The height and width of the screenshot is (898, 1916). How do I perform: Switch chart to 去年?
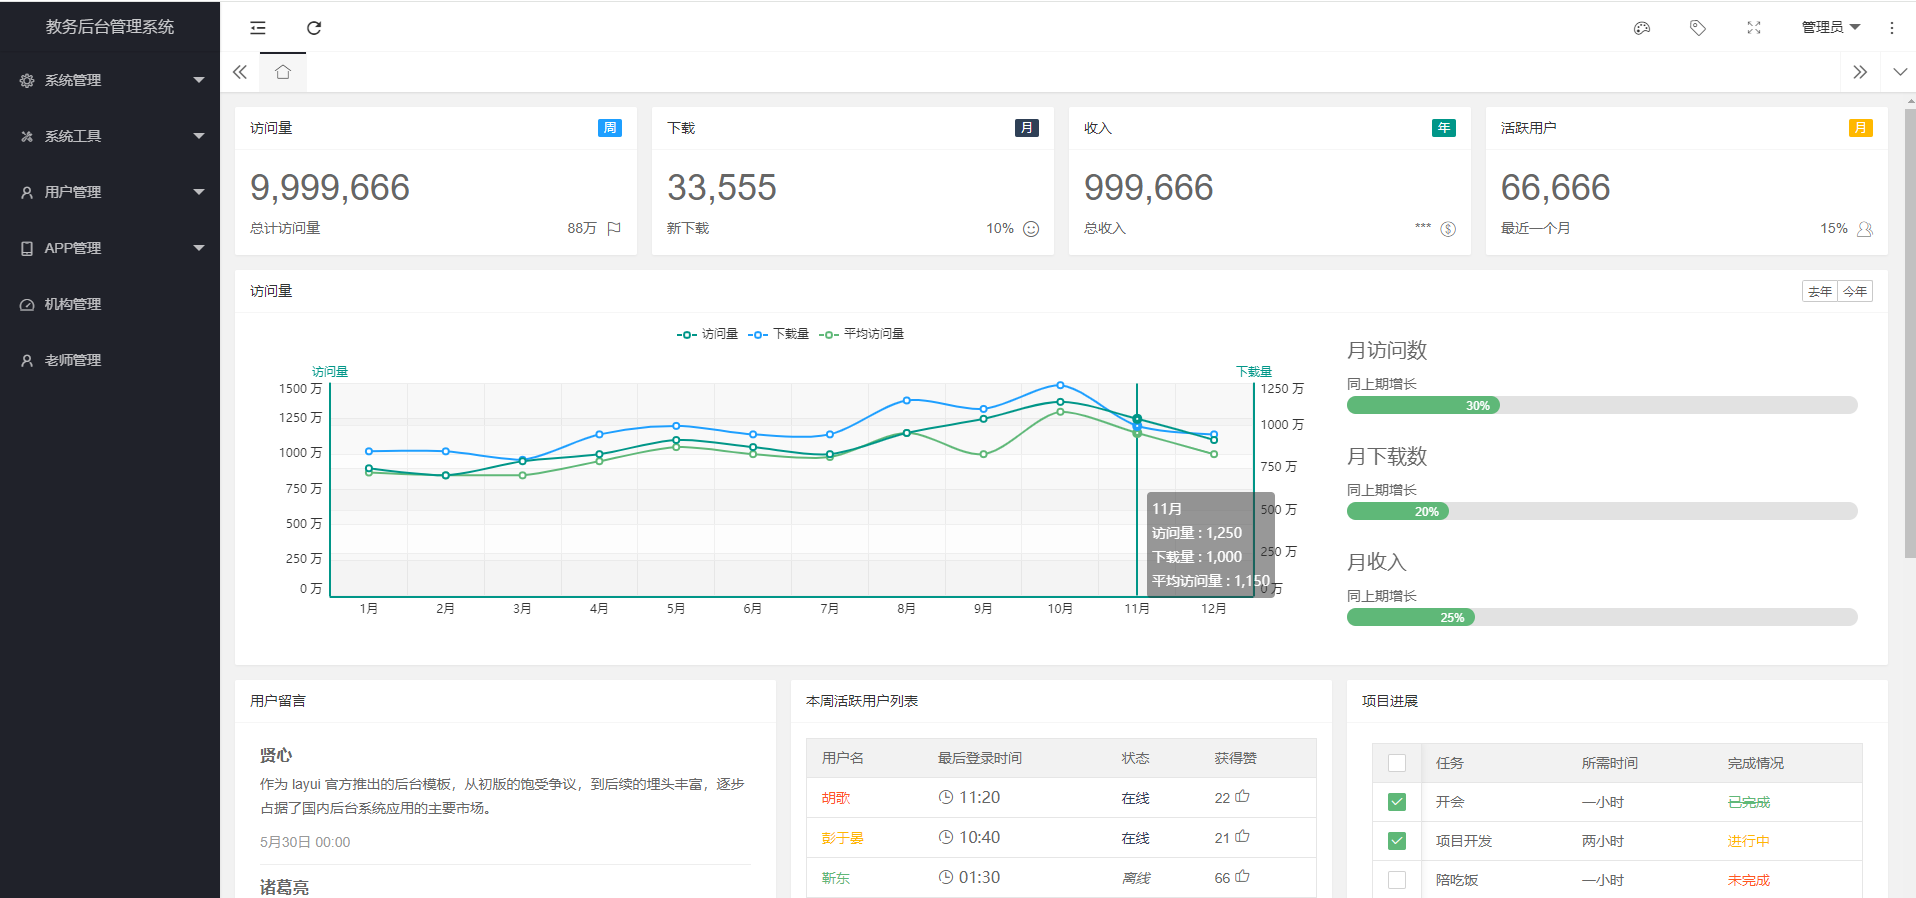(1820, 291)
